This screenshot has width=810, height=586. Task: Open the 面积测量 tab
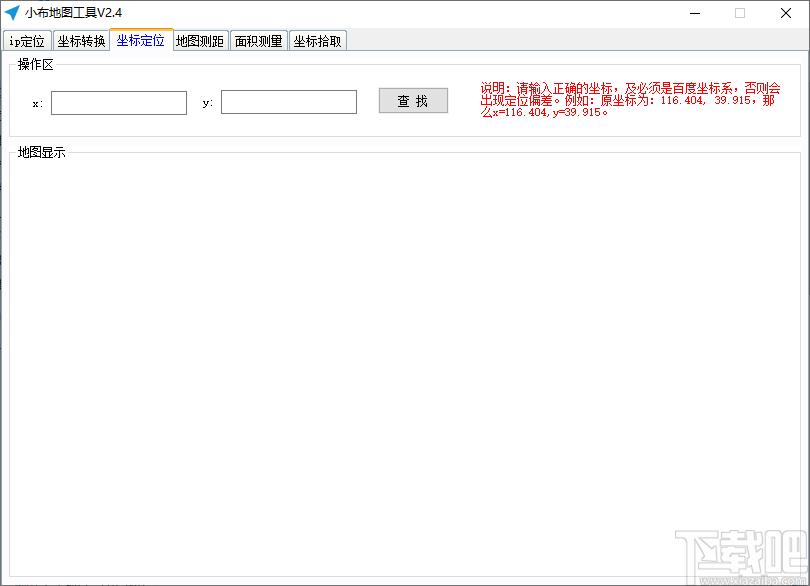(258, 41)
